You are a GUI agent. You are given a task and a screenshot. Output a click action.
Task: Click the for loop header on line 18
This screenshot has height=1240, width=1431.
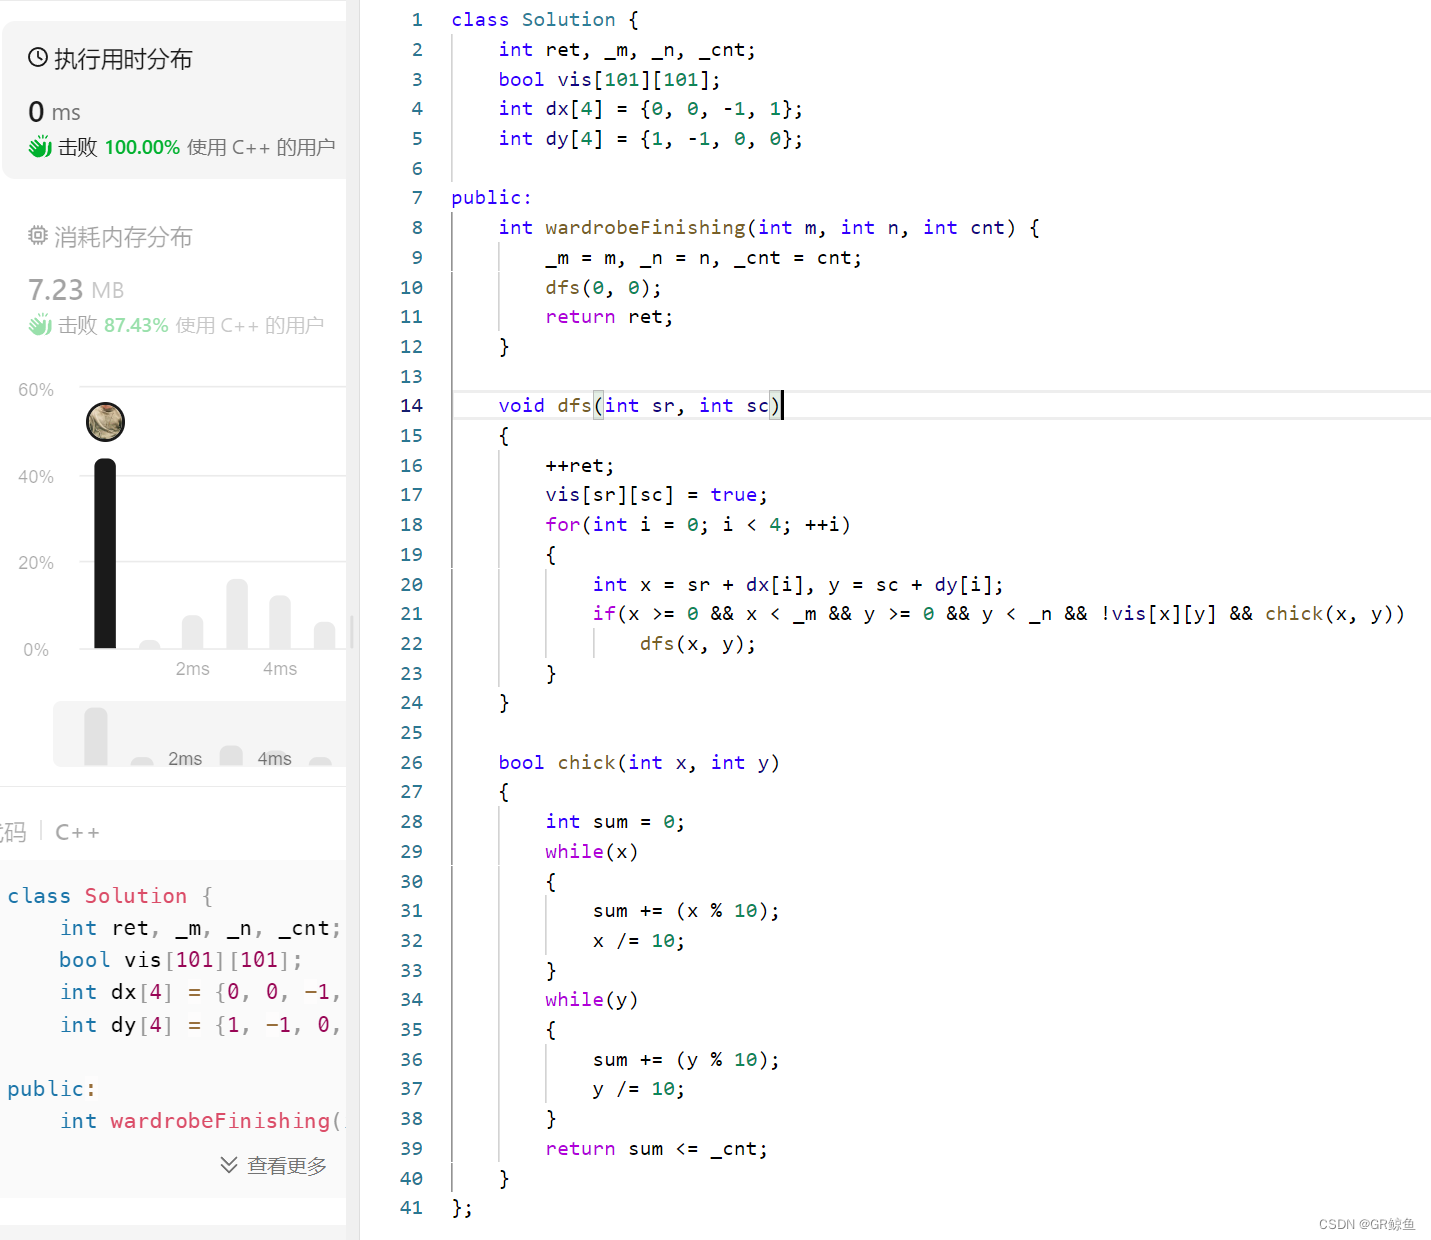698,524
